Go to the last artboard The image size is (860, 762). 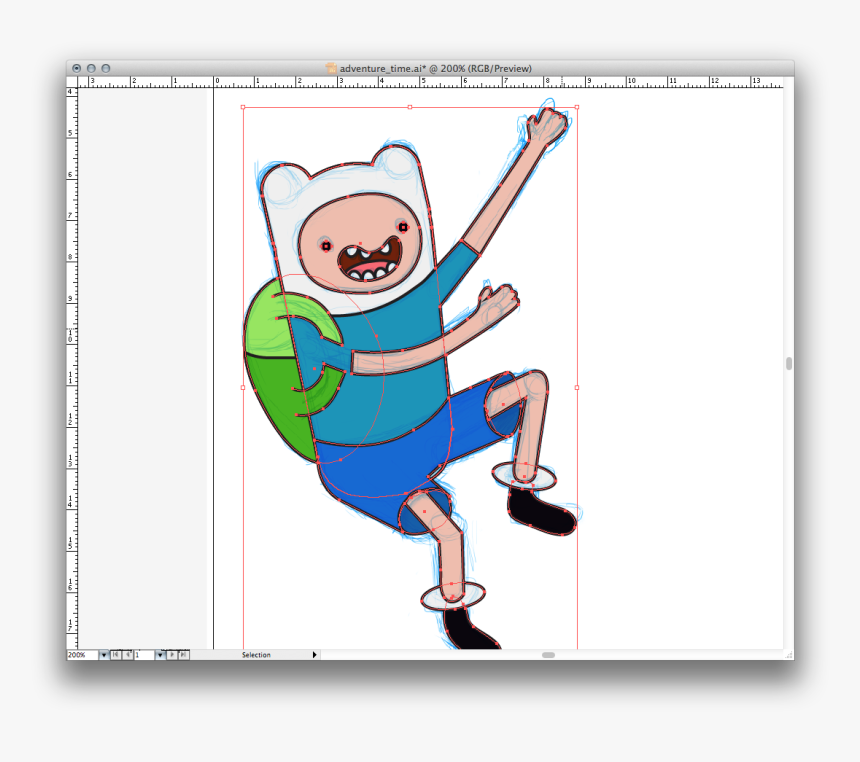click(184, 655)
